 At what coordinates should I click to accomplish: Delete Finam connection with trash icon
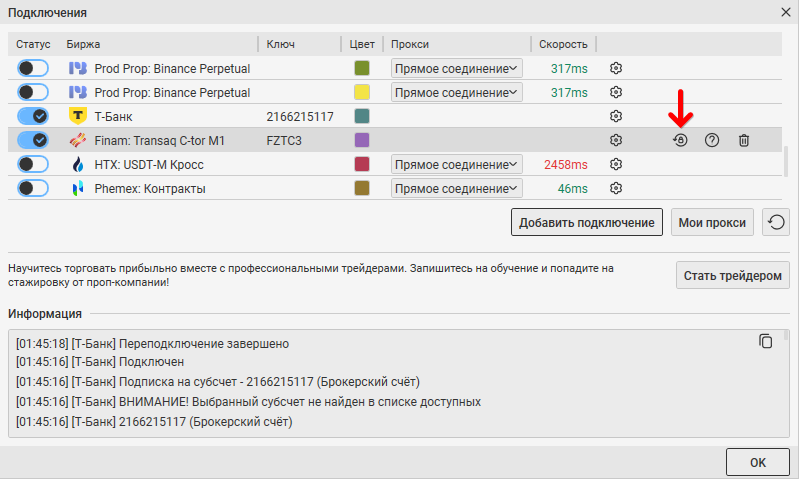click(744, 140)
